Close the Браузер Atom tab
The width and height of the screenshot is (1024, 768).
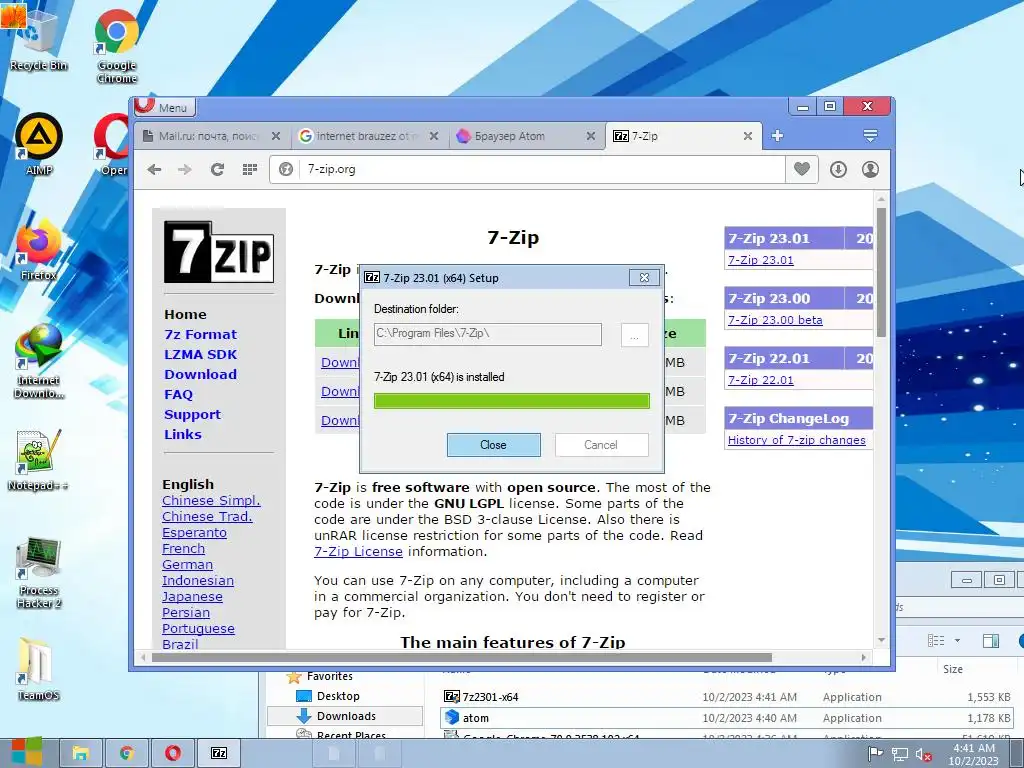pos(590,136)
